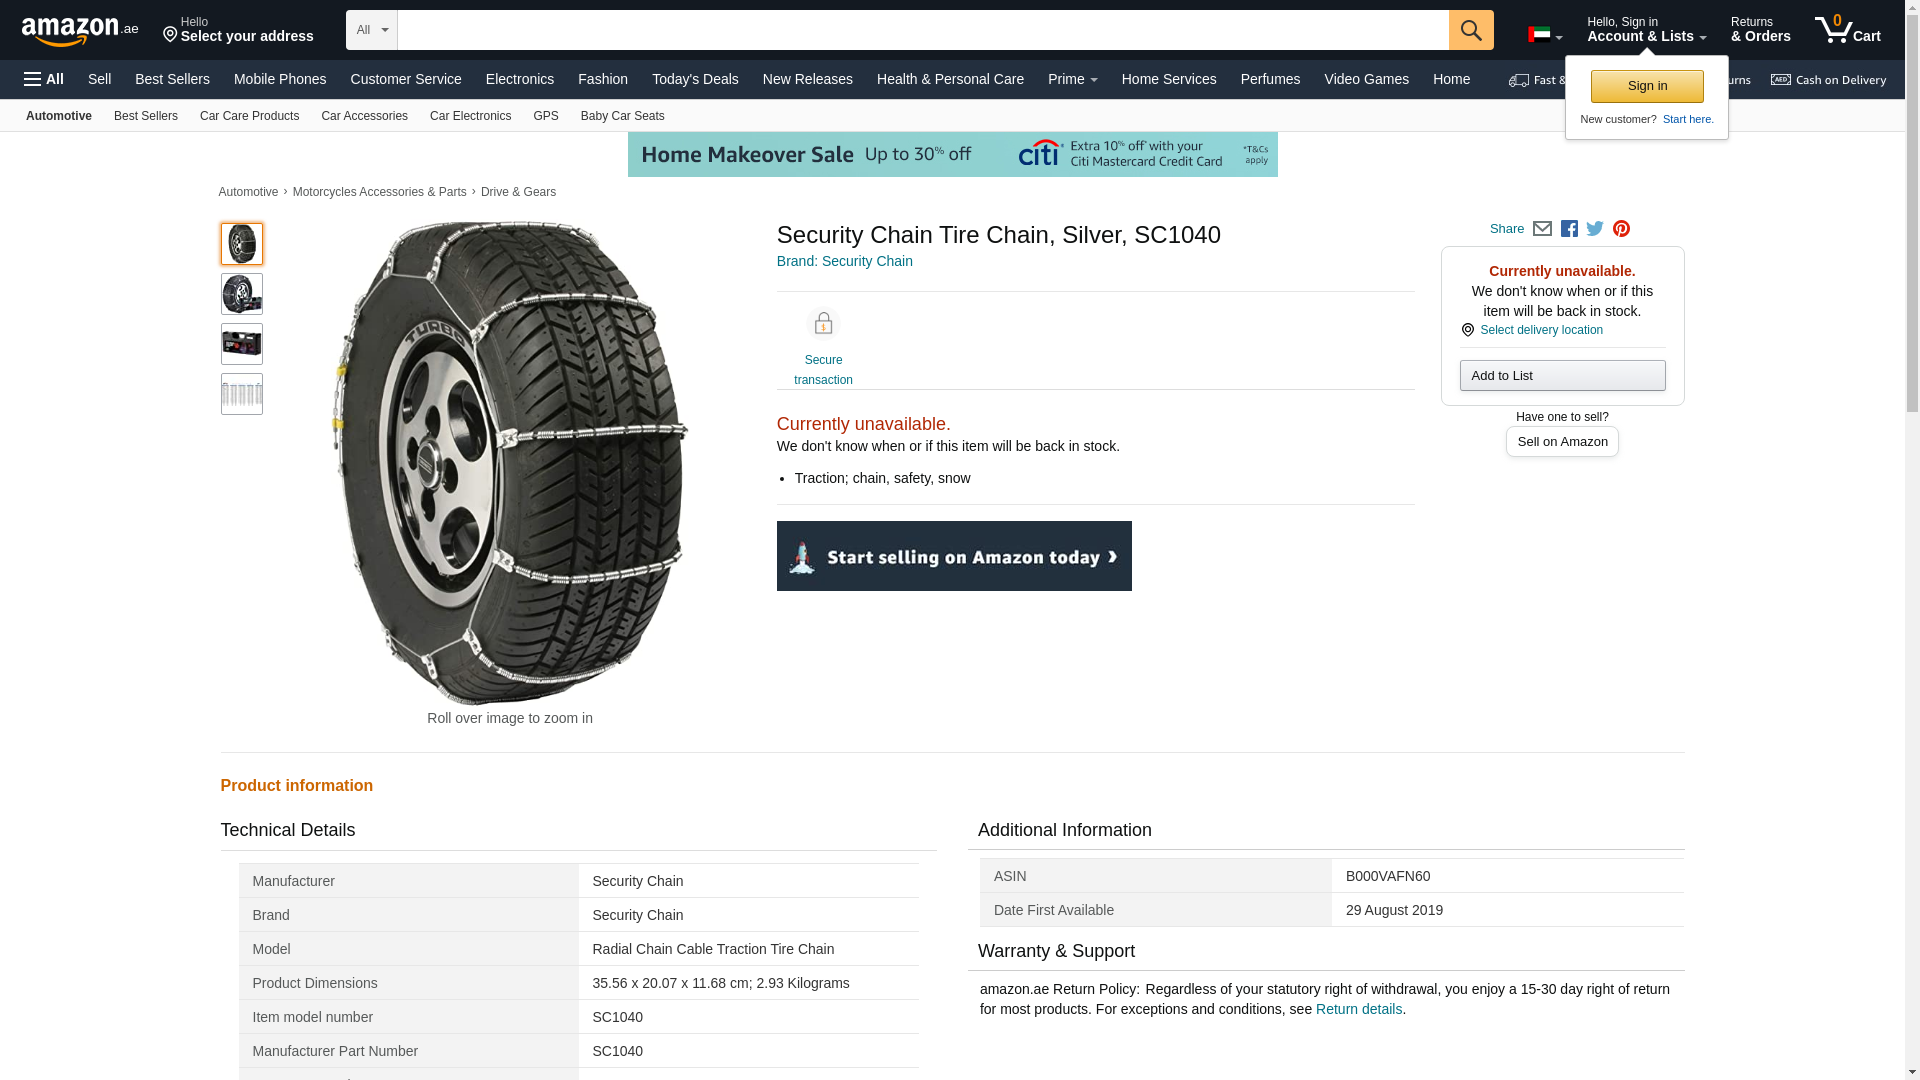Click inside the search text field
This screenshot has width=1920, height=1080.
click(x=922, y=30)
